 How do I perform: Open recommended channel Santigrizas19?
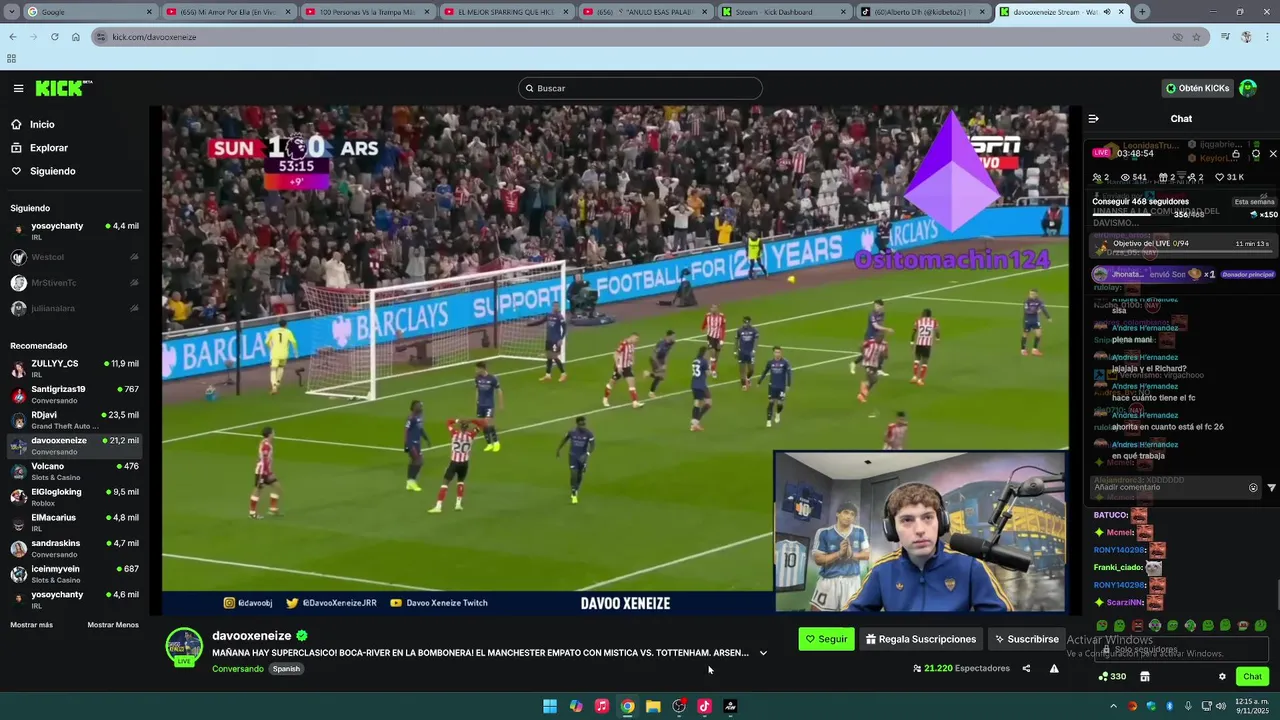click(x=75, y=394)
